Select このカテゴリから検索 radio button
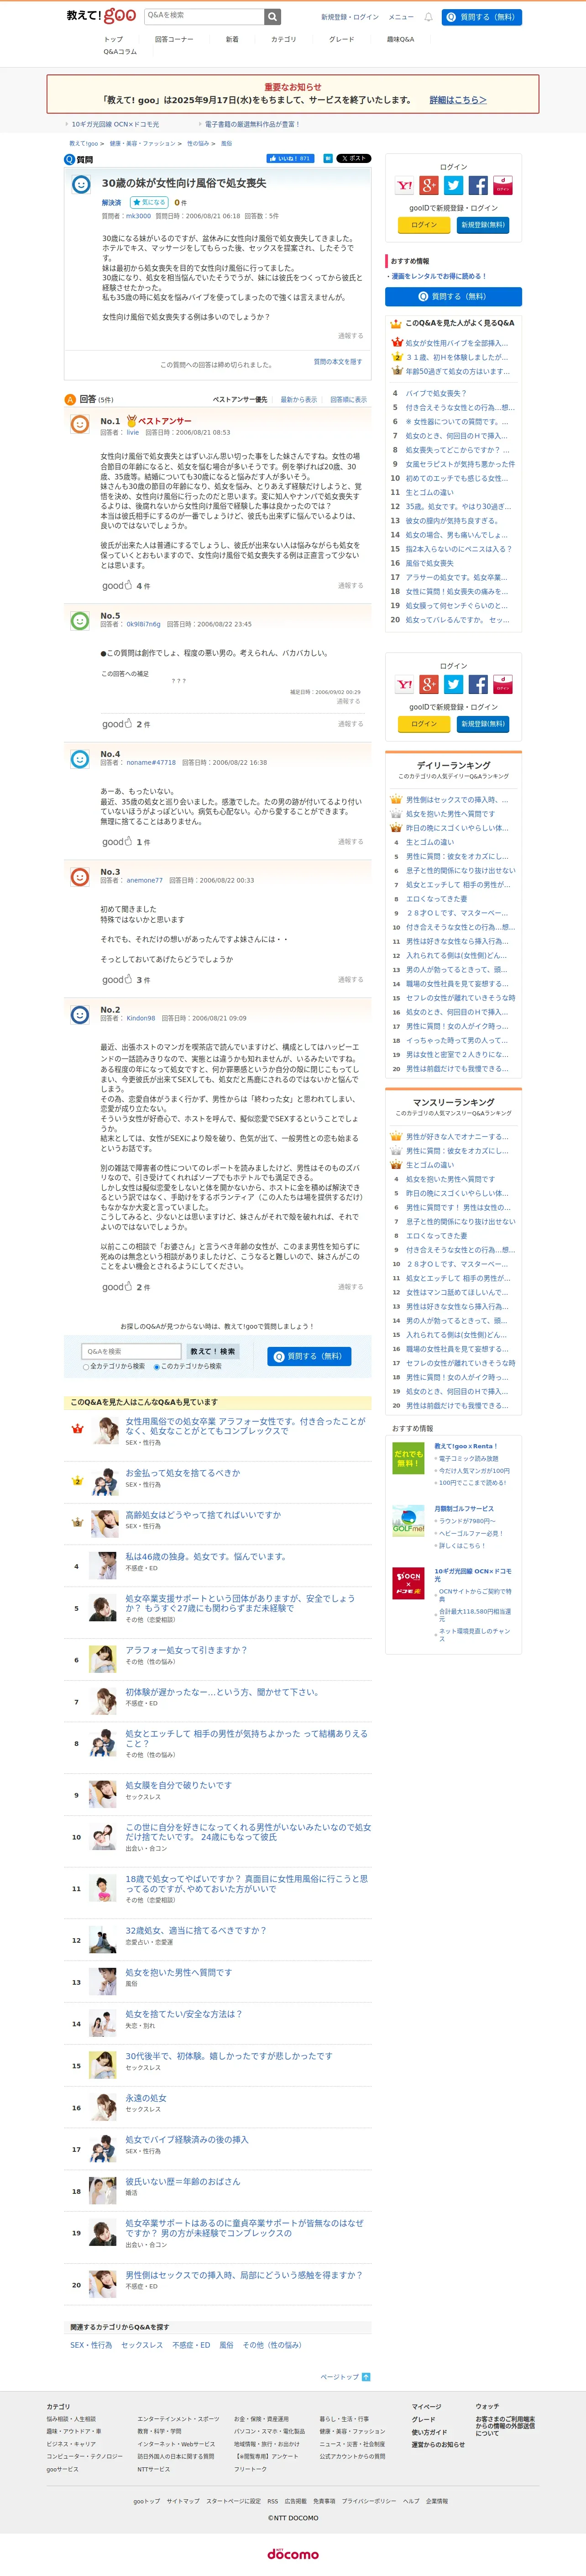Image resolution: width=586 pixels, height=2576 pixels. (156, 1366)
